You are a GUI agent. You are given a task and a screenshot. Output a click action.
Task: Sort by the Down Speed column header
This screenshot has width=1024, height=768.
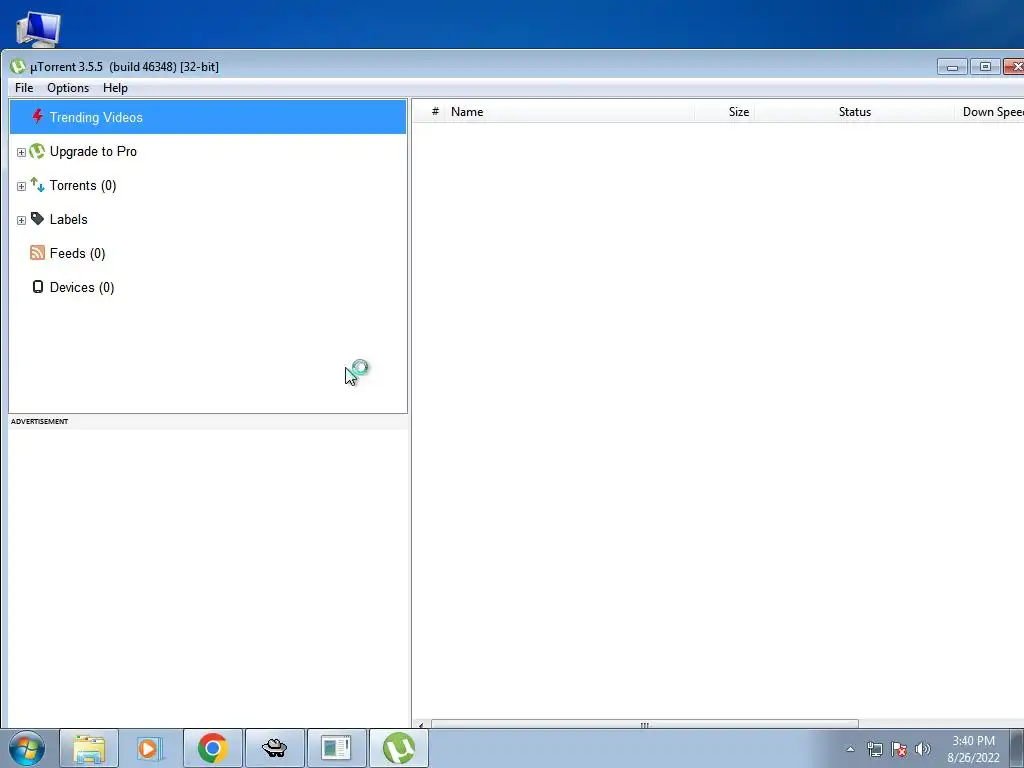click(x=990, y=112)
